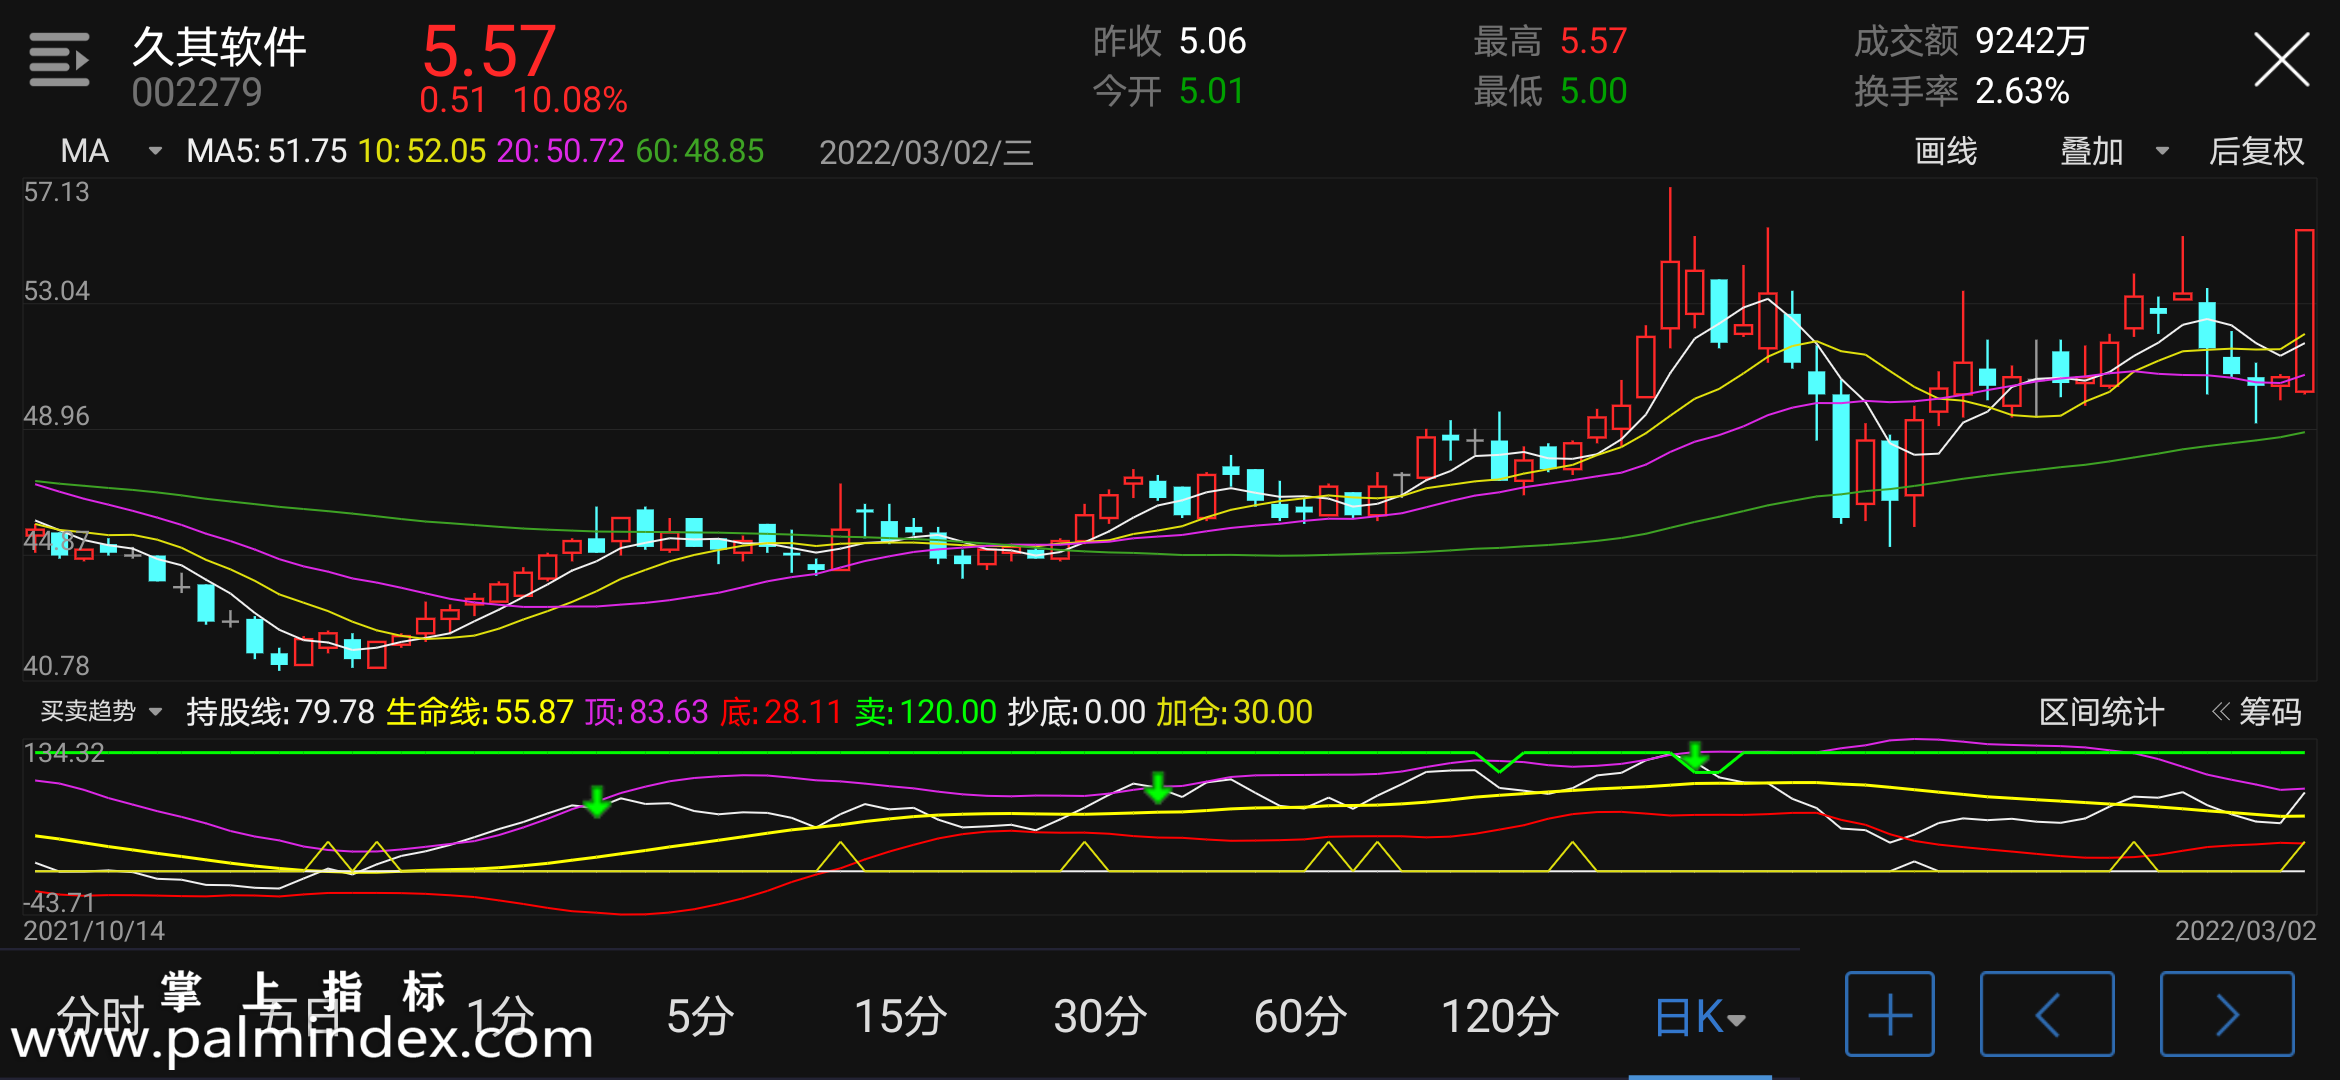Viewport: 2340px width, 1080px height.
Task: Close the chart with the X icon
Action: coord(2282,60)
